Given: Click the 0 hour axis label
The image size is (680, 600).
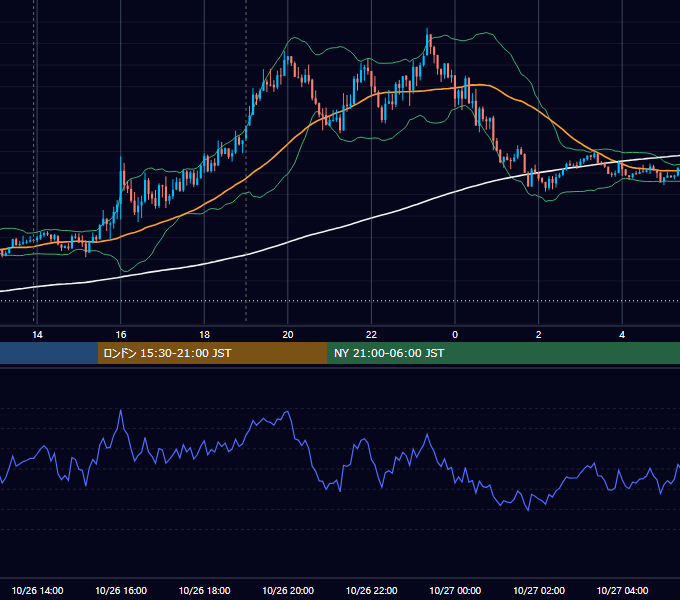Looking at the screenshot, I should 455,335.
